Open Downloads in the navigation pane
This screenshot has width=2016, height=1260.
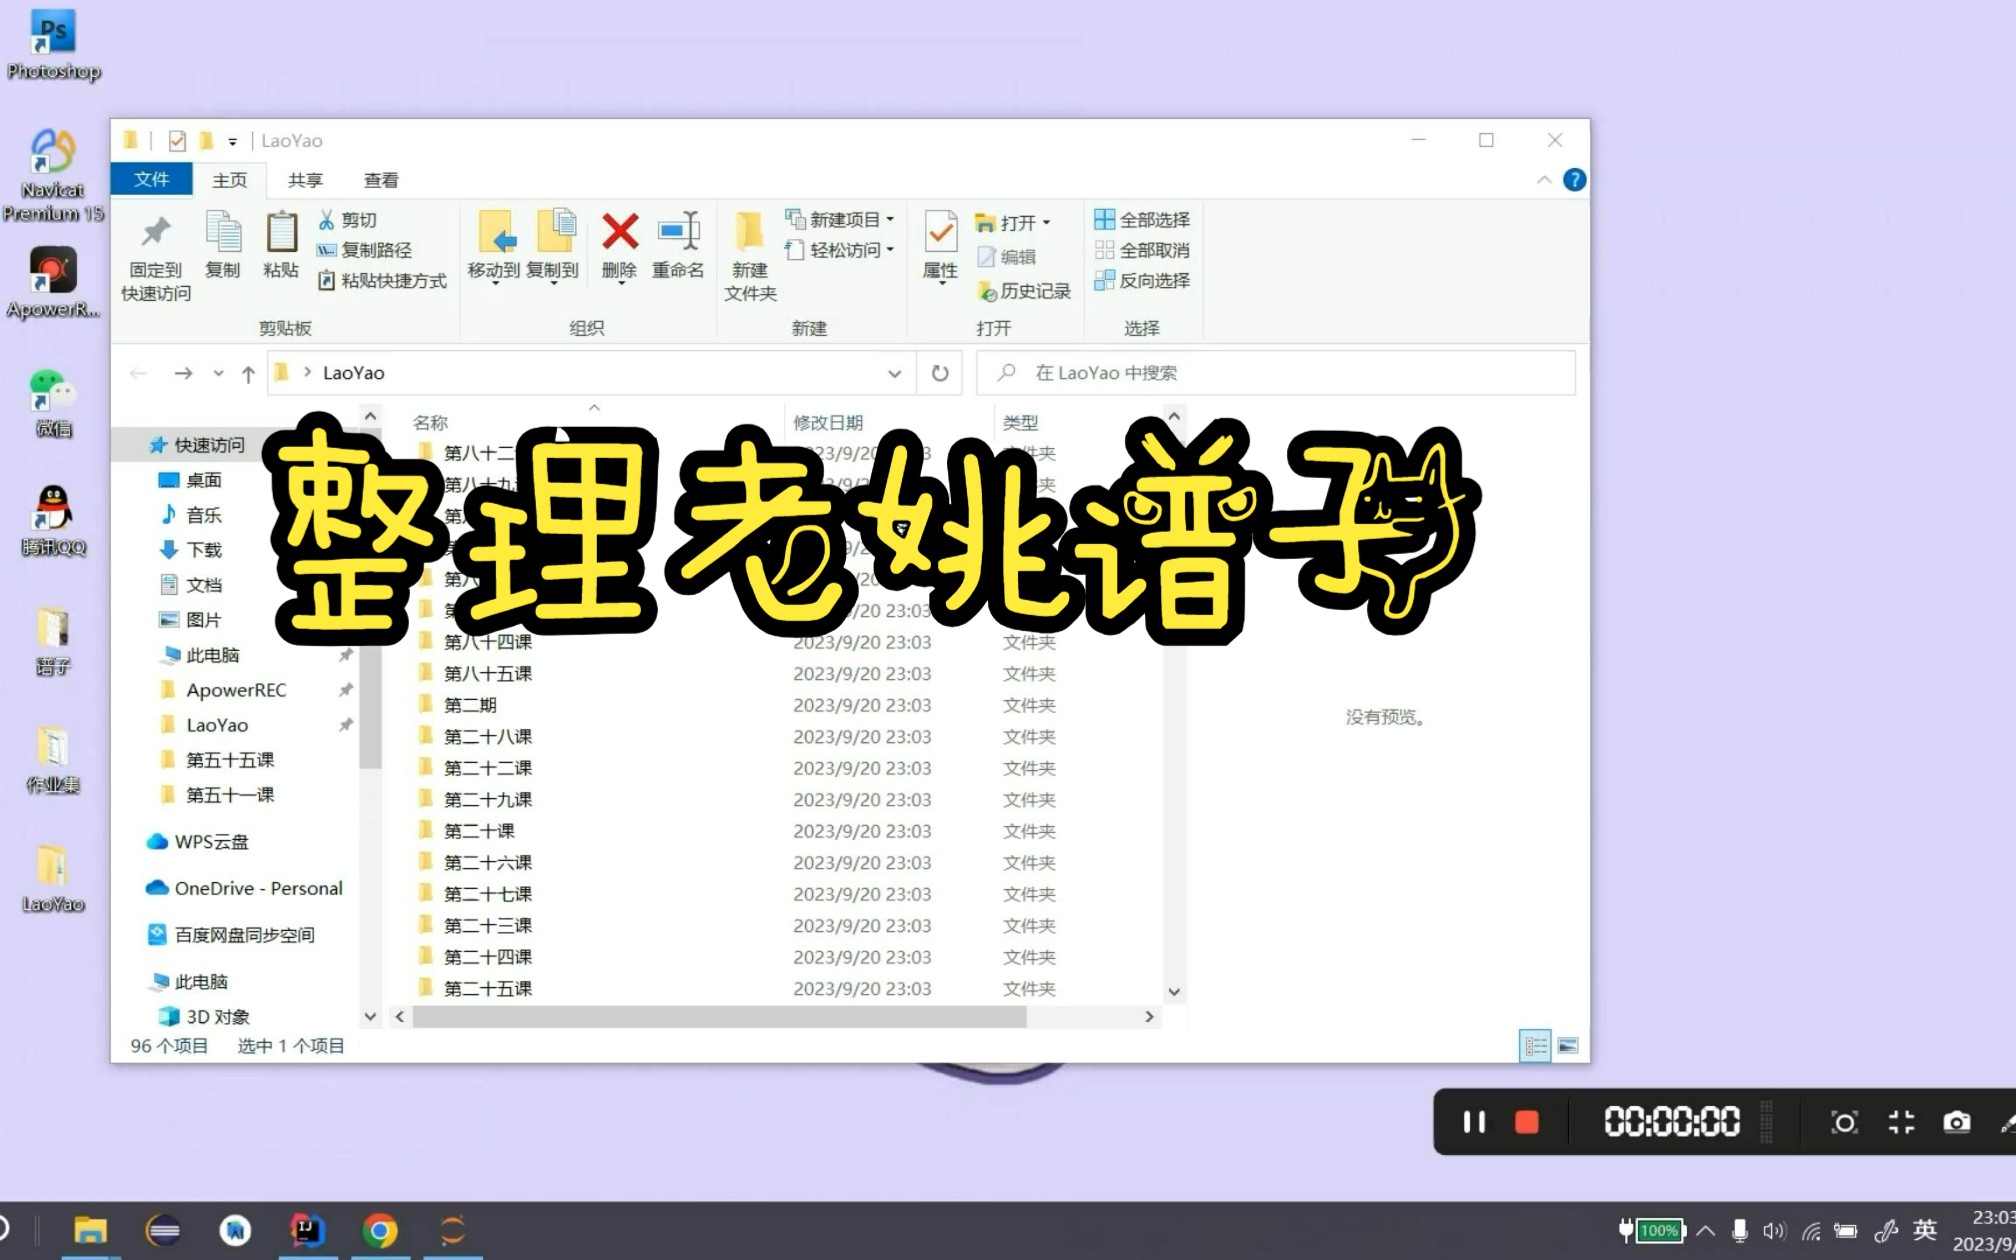point(203,550)
